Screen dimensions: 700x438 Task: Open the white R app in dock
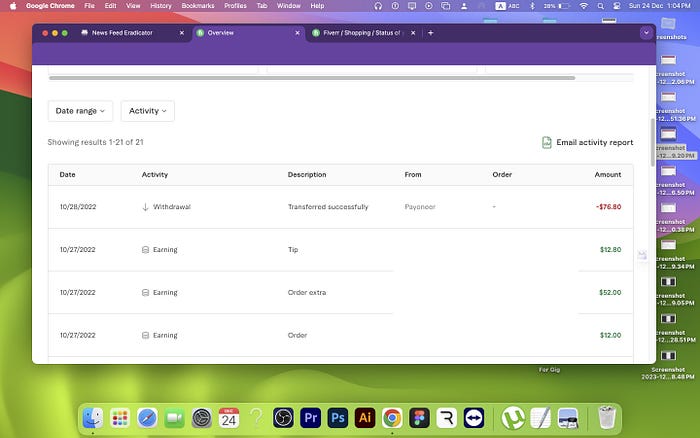point(447,418)
